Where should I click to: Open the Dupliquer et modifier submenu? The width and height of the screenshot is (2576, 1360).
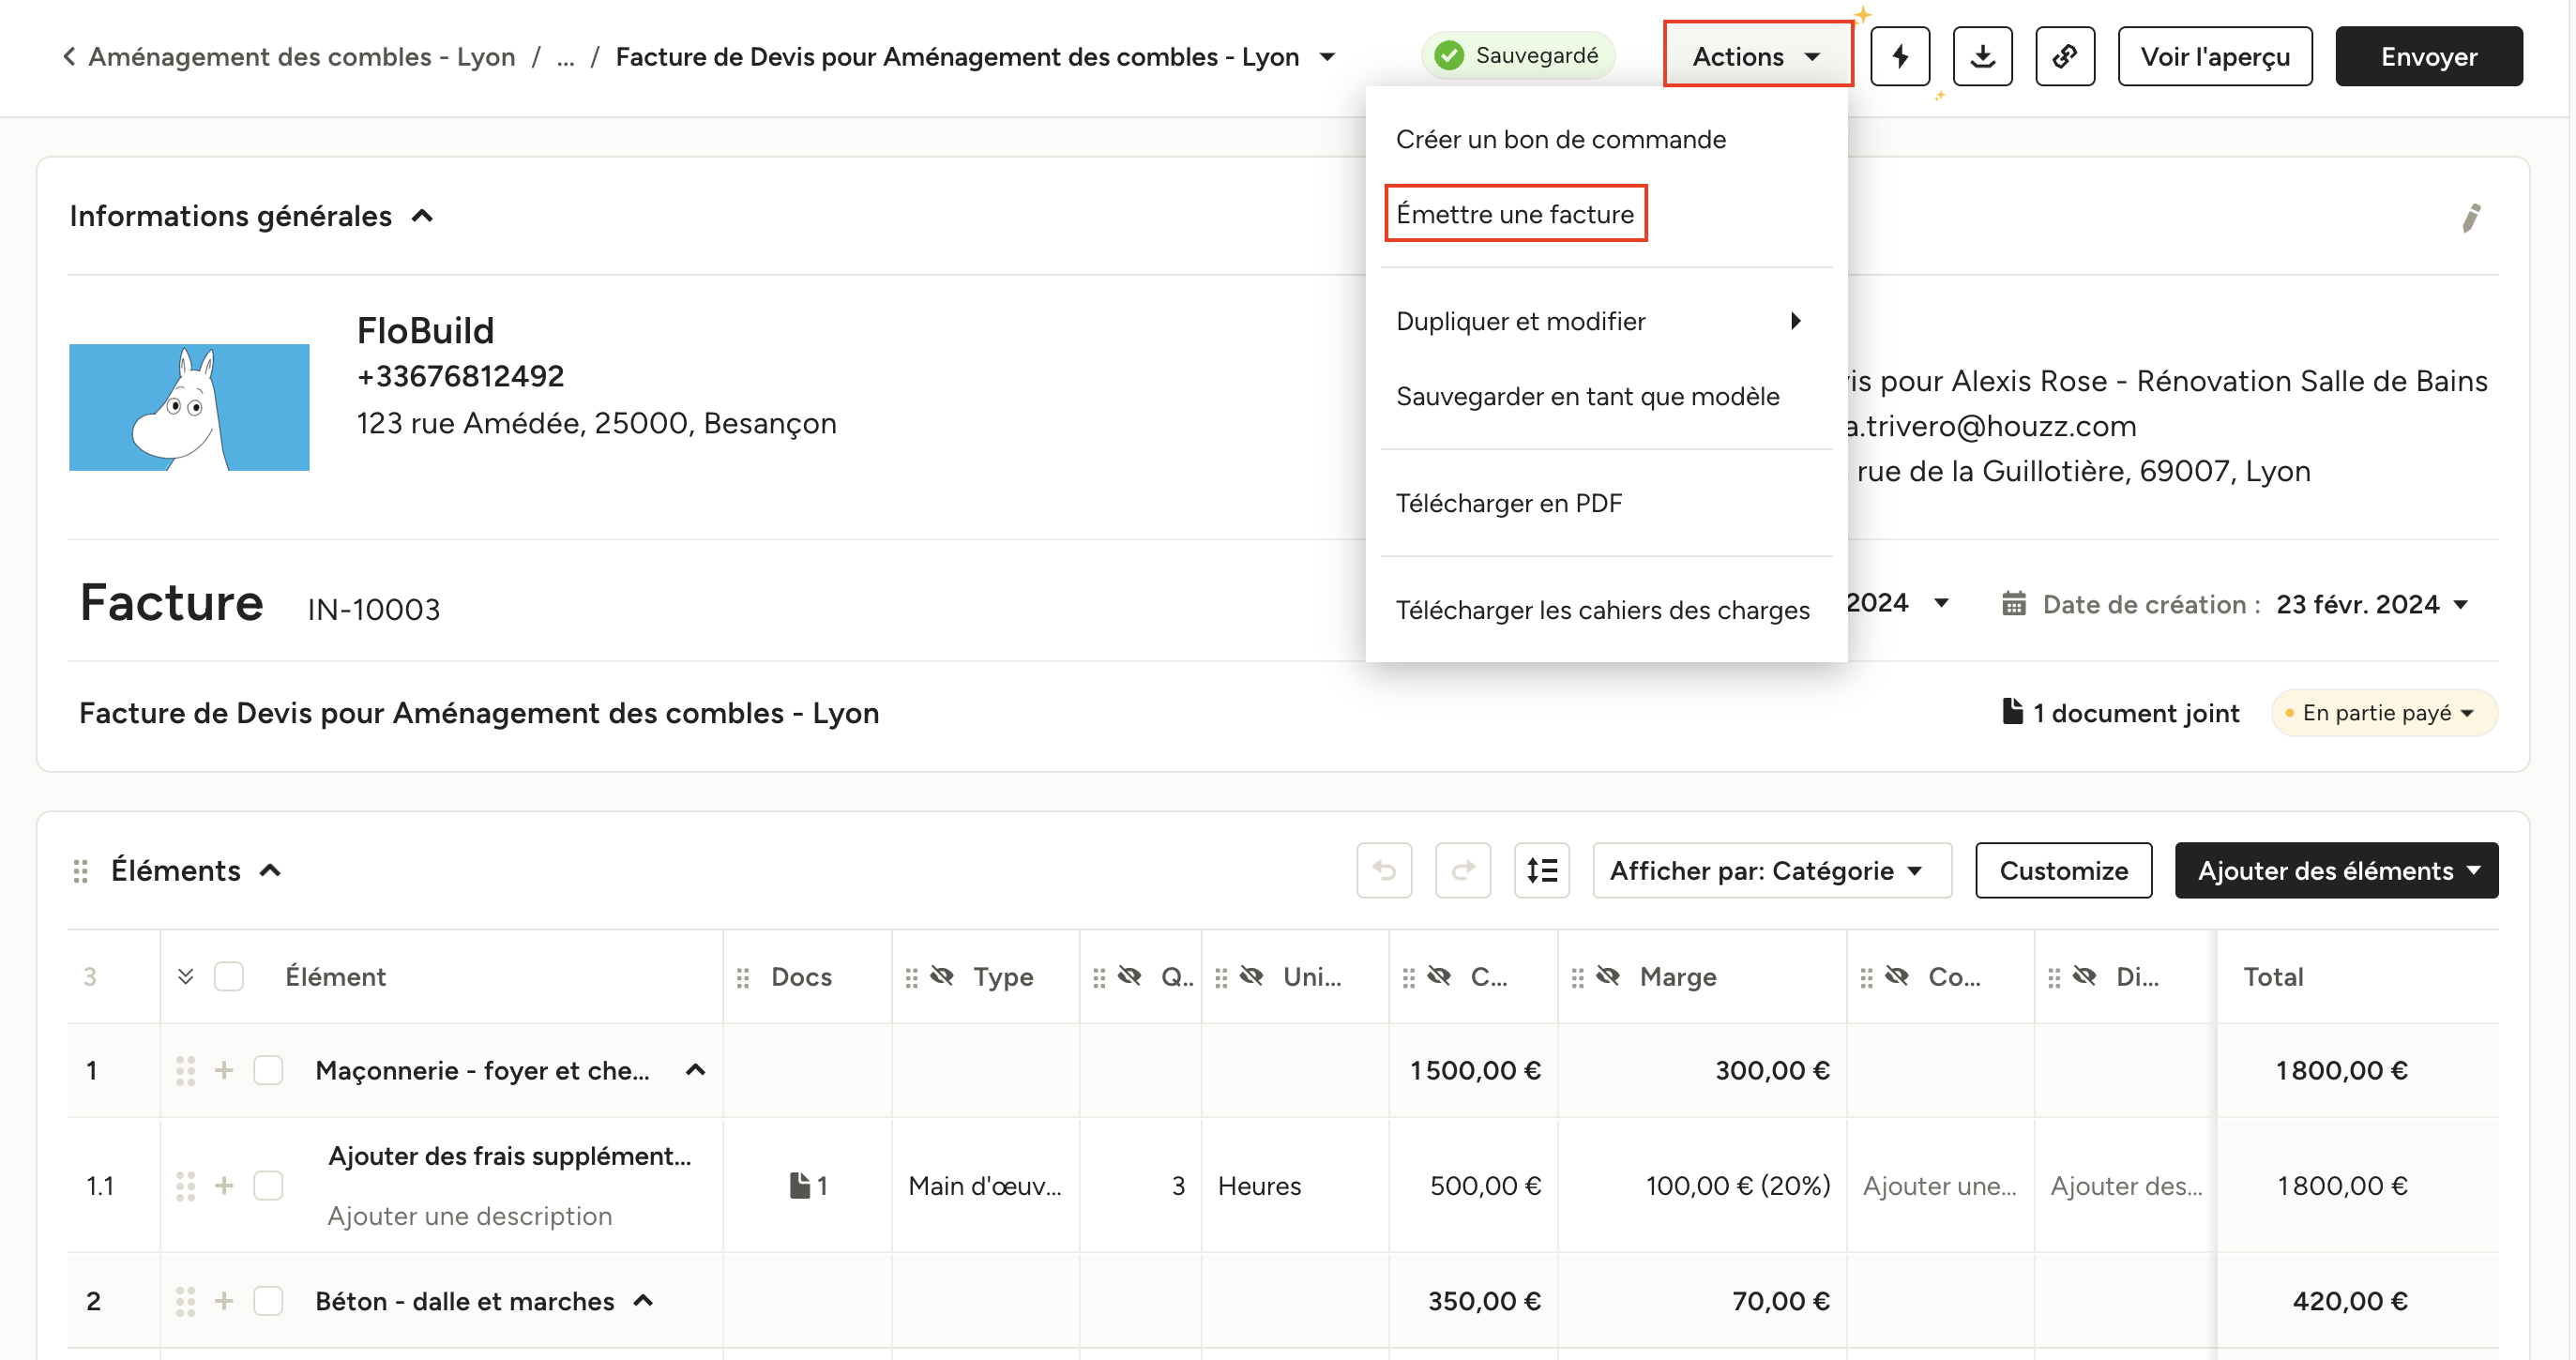tap(1604, 321)
